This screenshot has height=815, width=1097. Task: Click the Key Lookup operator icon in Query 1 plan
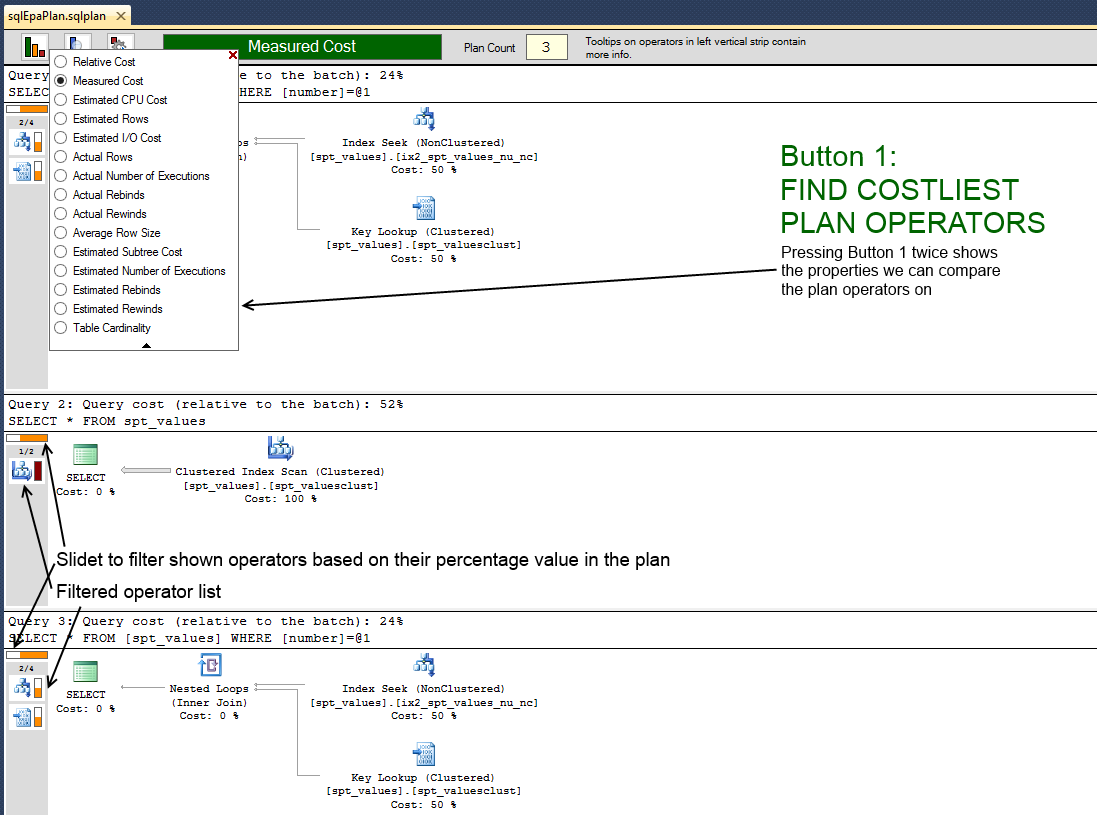click(x=424, y=208)
